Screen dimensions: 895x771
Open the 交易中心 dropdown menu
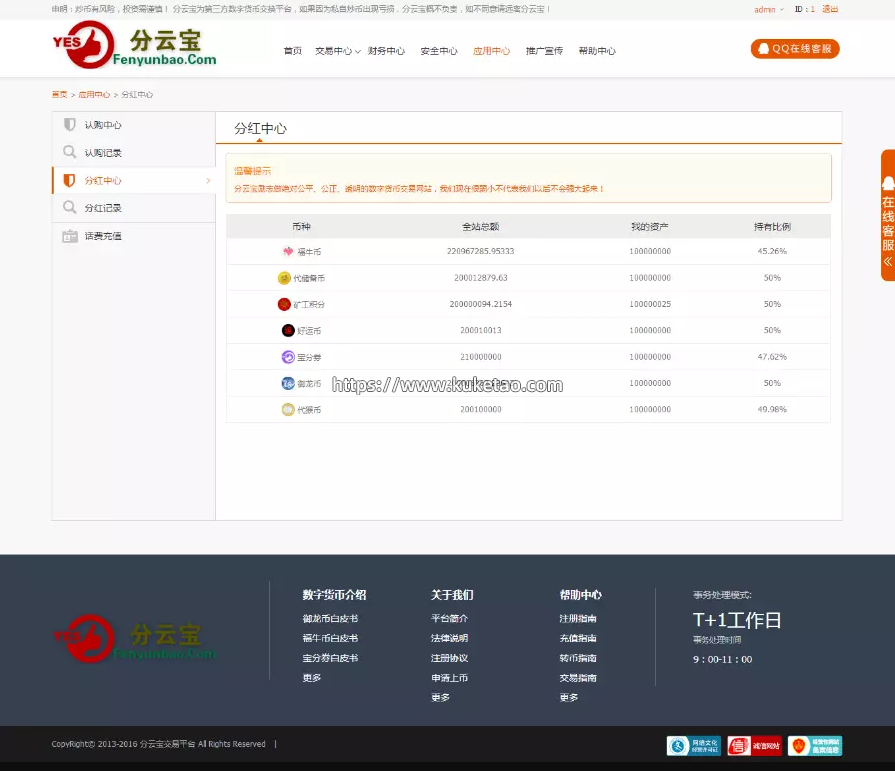[337, 51]
